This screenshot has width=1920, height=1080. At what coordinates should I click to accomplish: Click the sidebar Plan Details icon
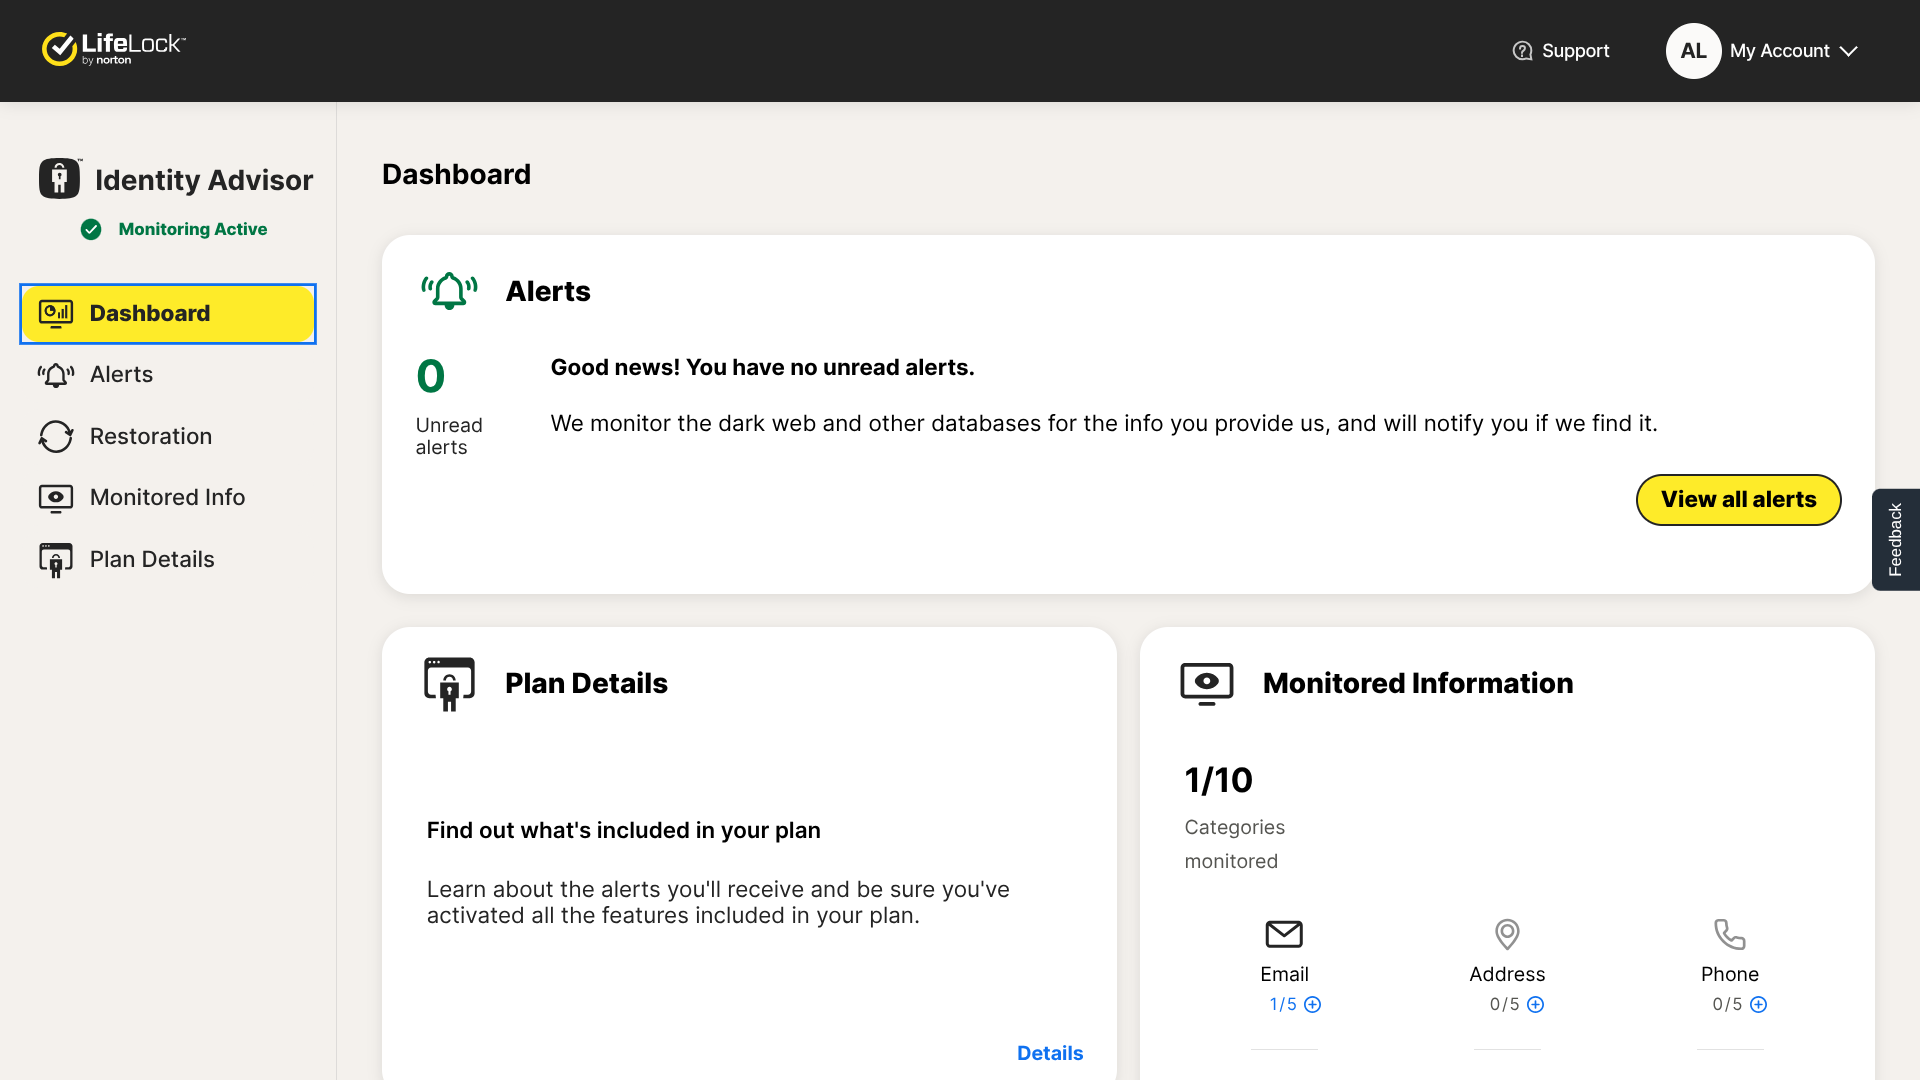pos(56,560)
